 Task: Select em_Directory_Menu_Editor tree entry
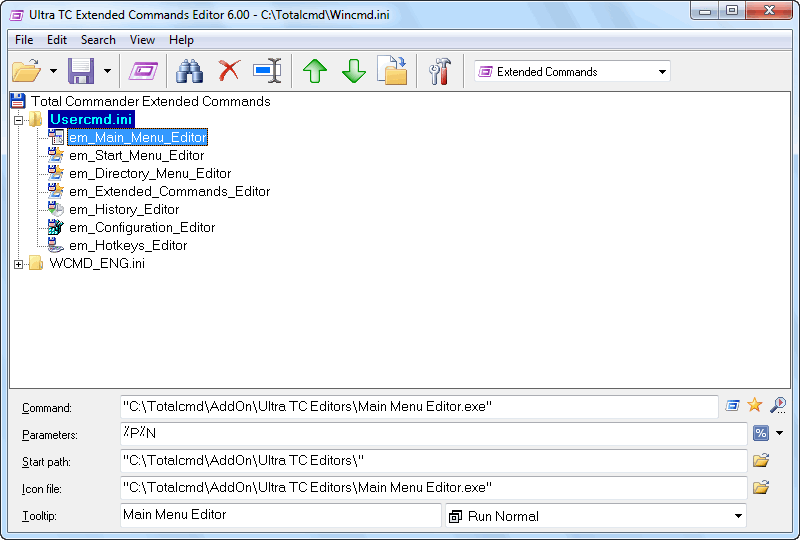(x=150, y=174)
